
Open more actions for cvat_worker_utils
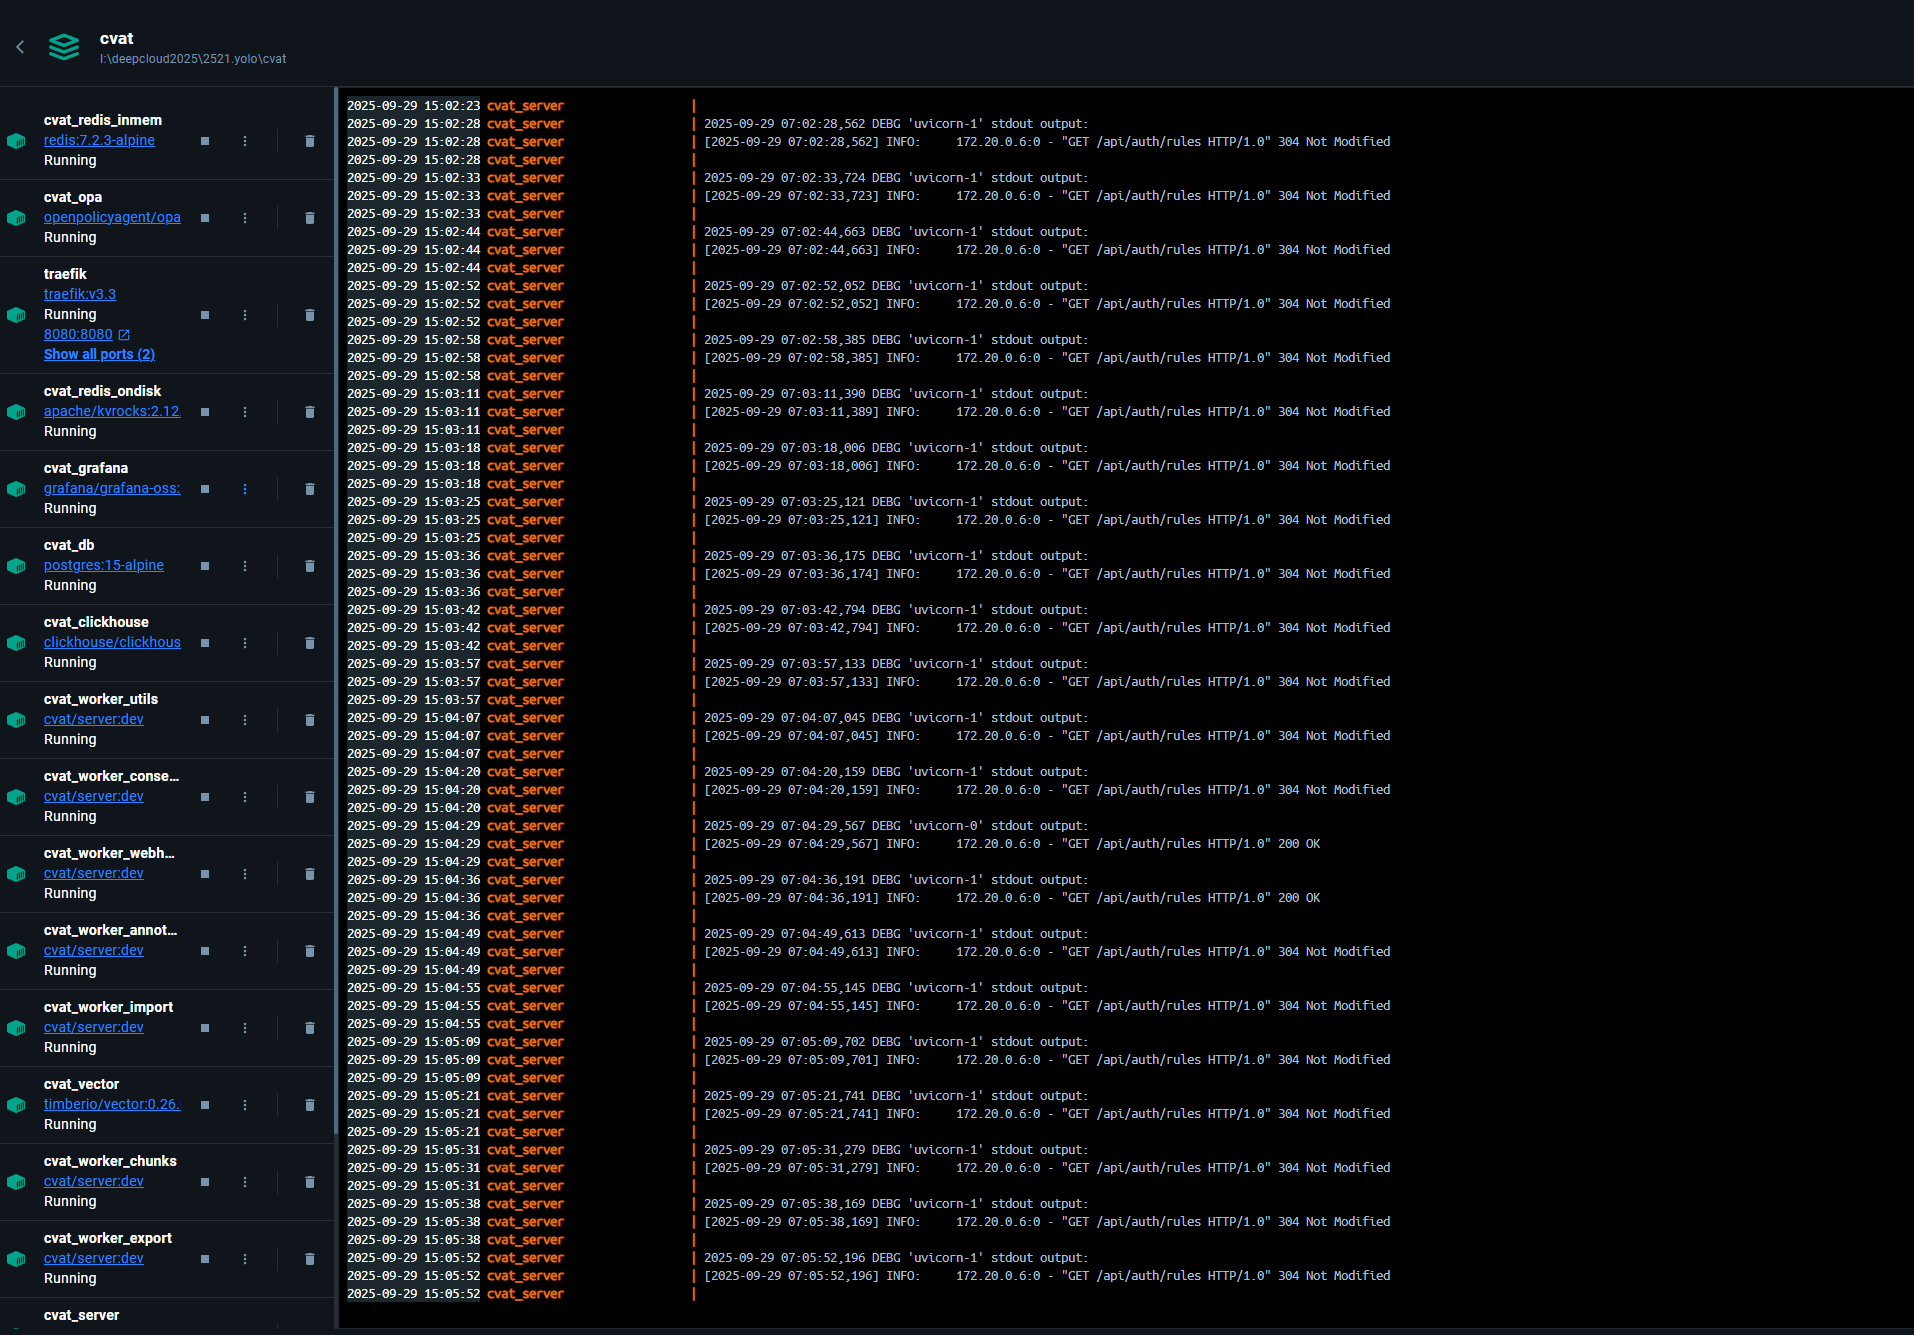pos(245,720)
